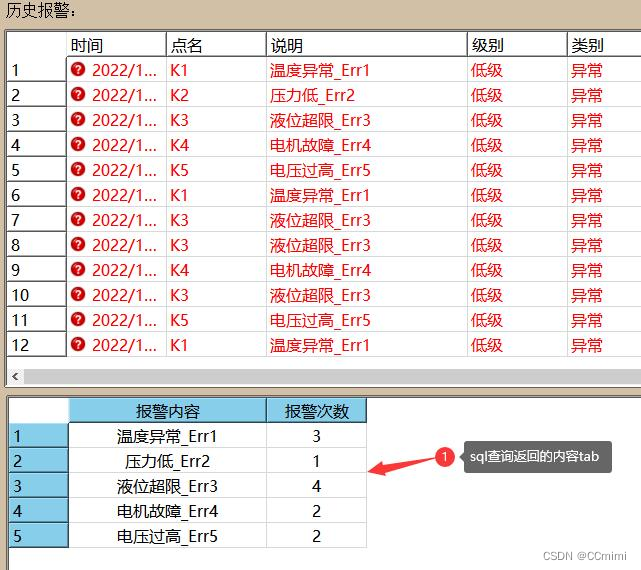The height and width of the screenshot is (570, 641).
Task: Click the black 电机故障_Err4 statistics cell
Action: coord(167,511)
